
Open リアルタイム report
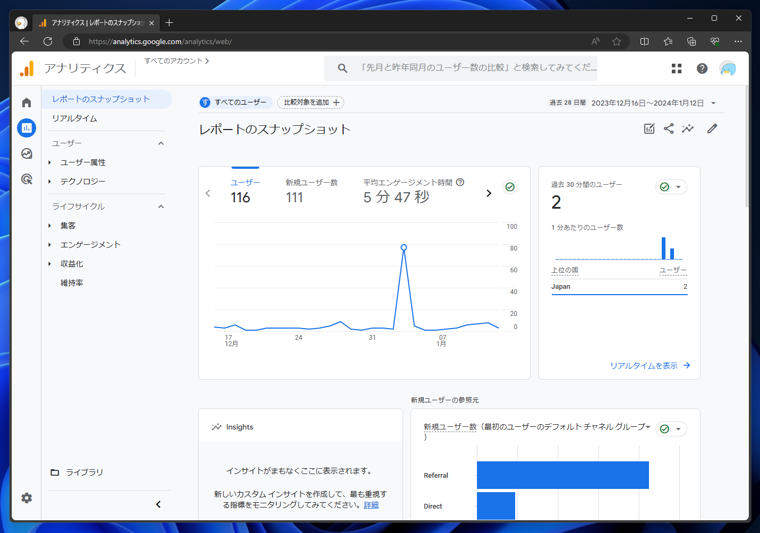[x=75, y=118]
